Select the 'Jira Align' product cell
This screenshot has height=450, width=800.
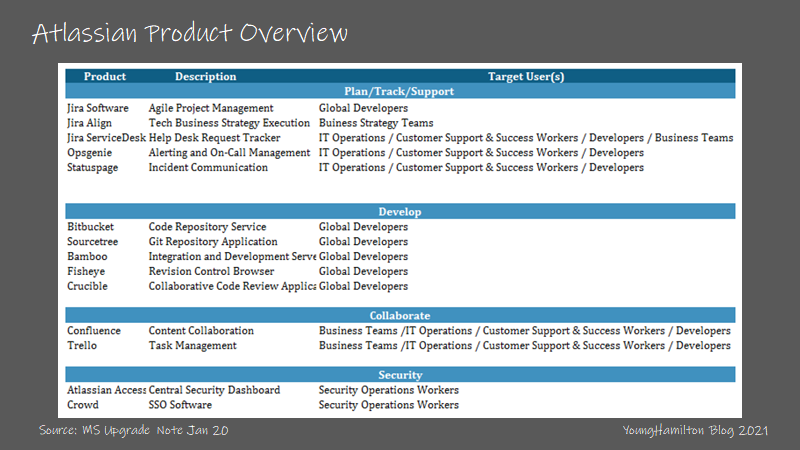(89, 123)
